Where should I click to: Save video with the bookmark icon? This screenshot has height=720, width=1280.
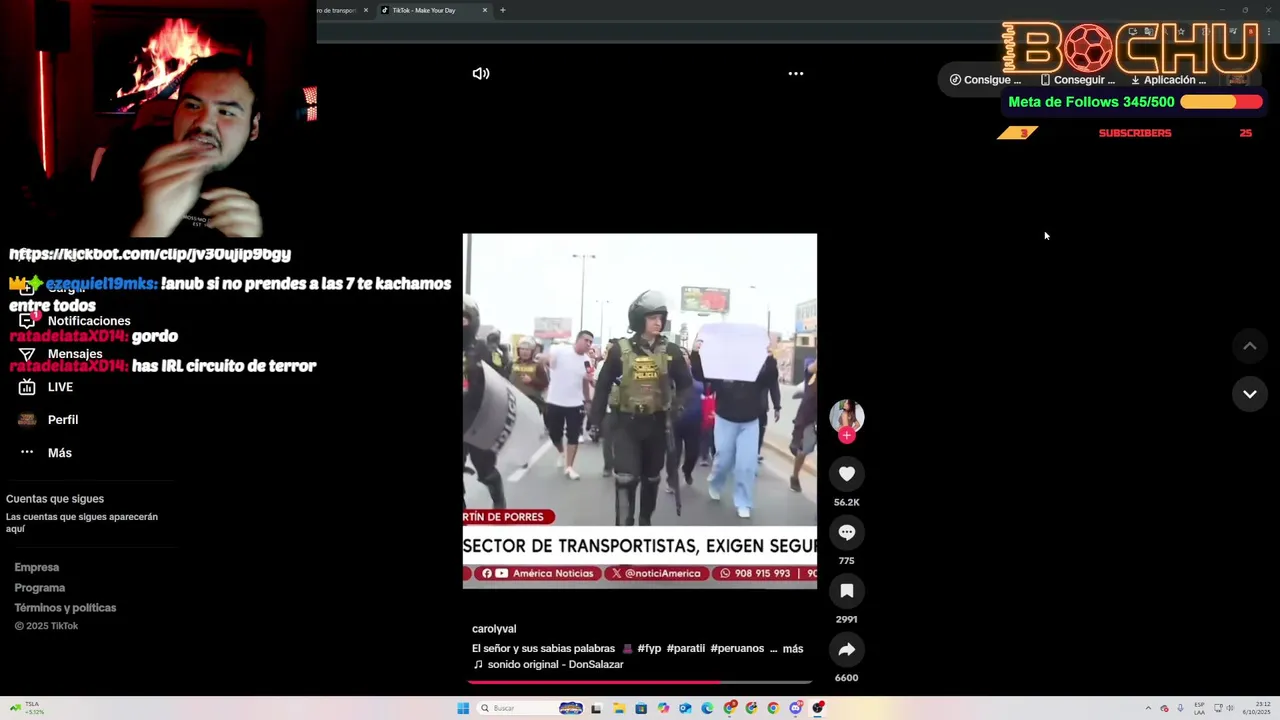(x=847, y=591)
